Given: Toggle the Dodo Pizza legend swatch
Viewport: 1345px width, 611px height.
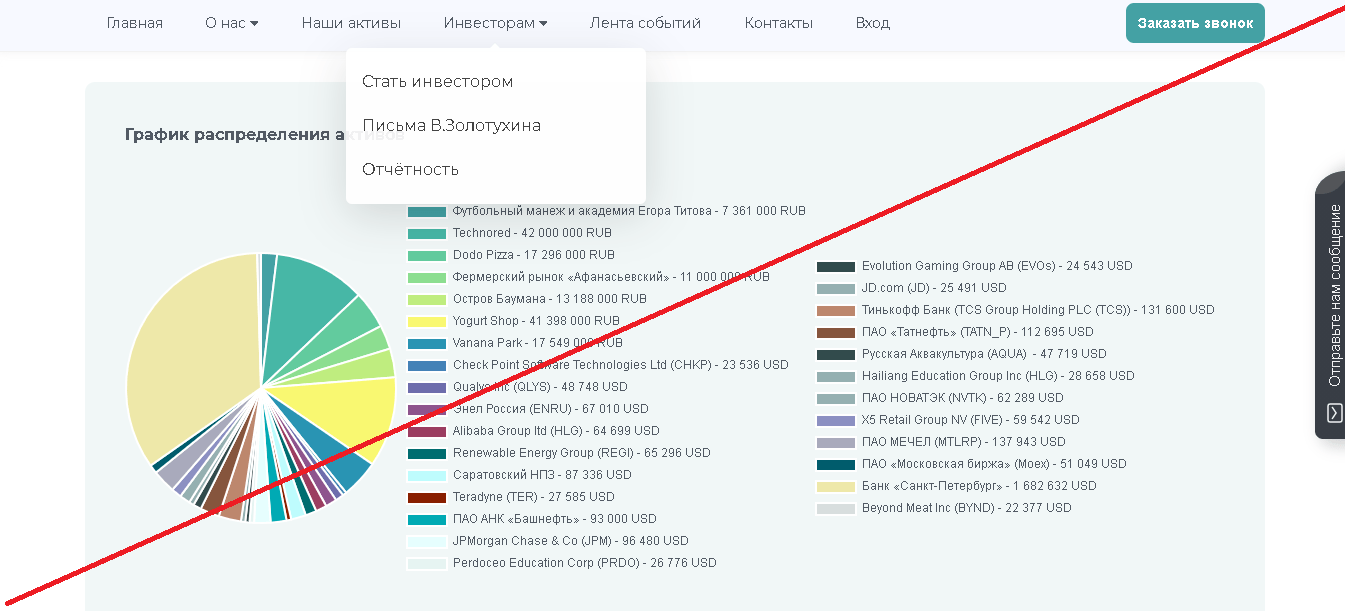Looking at the screenshot, I should [427, 255].
